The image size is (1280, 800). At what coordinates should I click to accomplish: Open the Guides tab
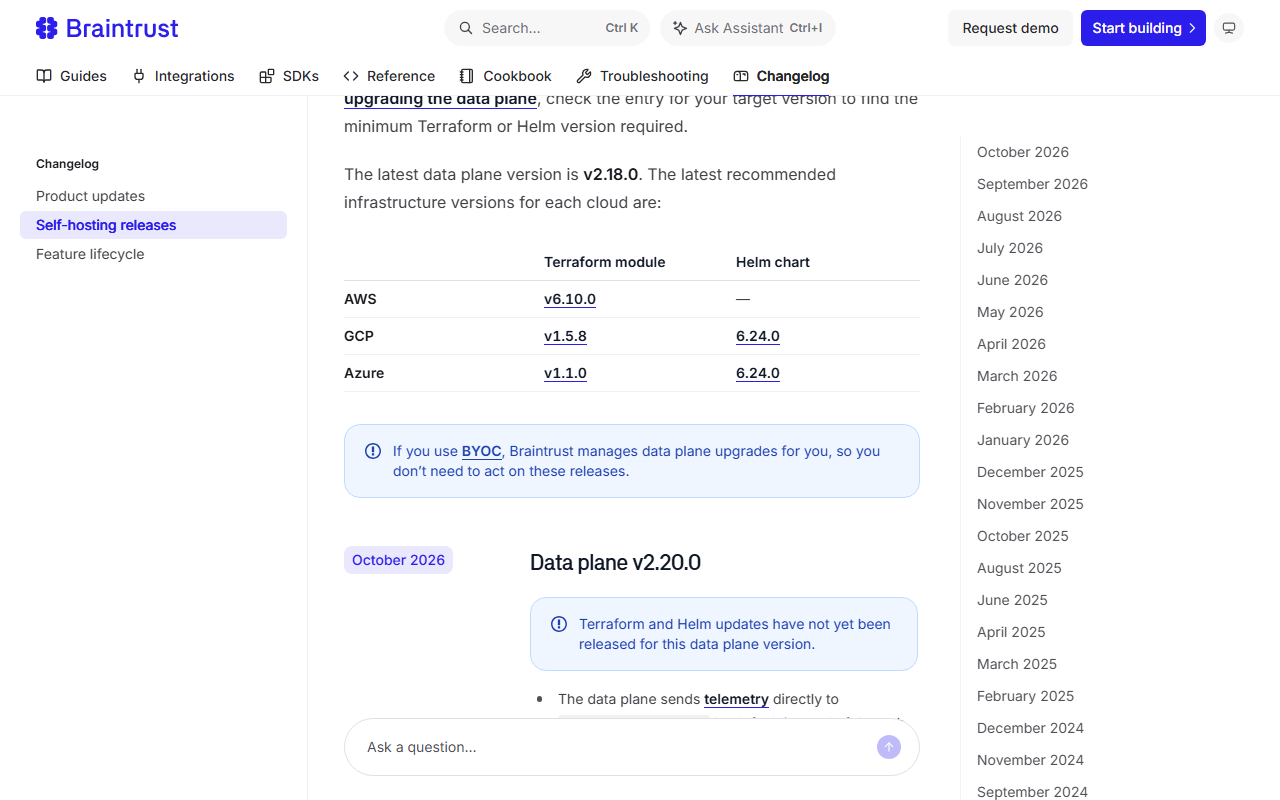[x=72, y=76]
